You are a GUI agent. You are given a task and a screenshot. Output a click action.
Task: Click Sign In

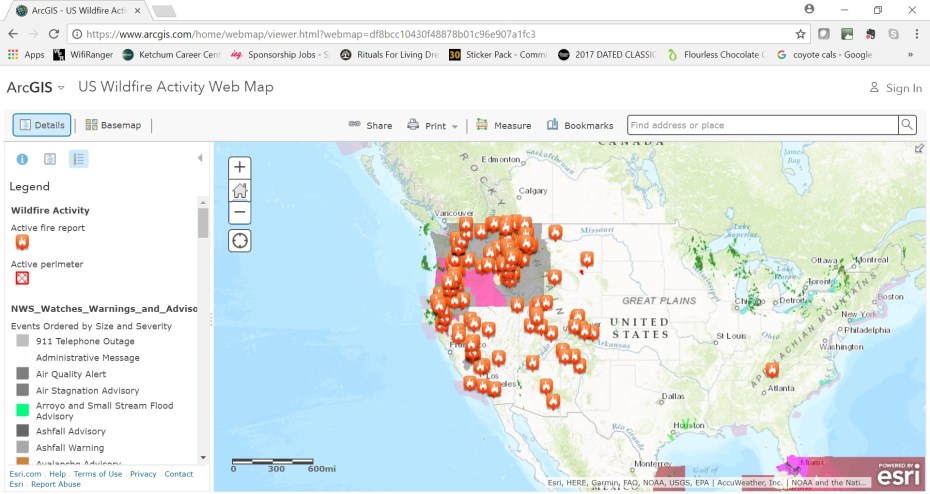tap(895, 88)
